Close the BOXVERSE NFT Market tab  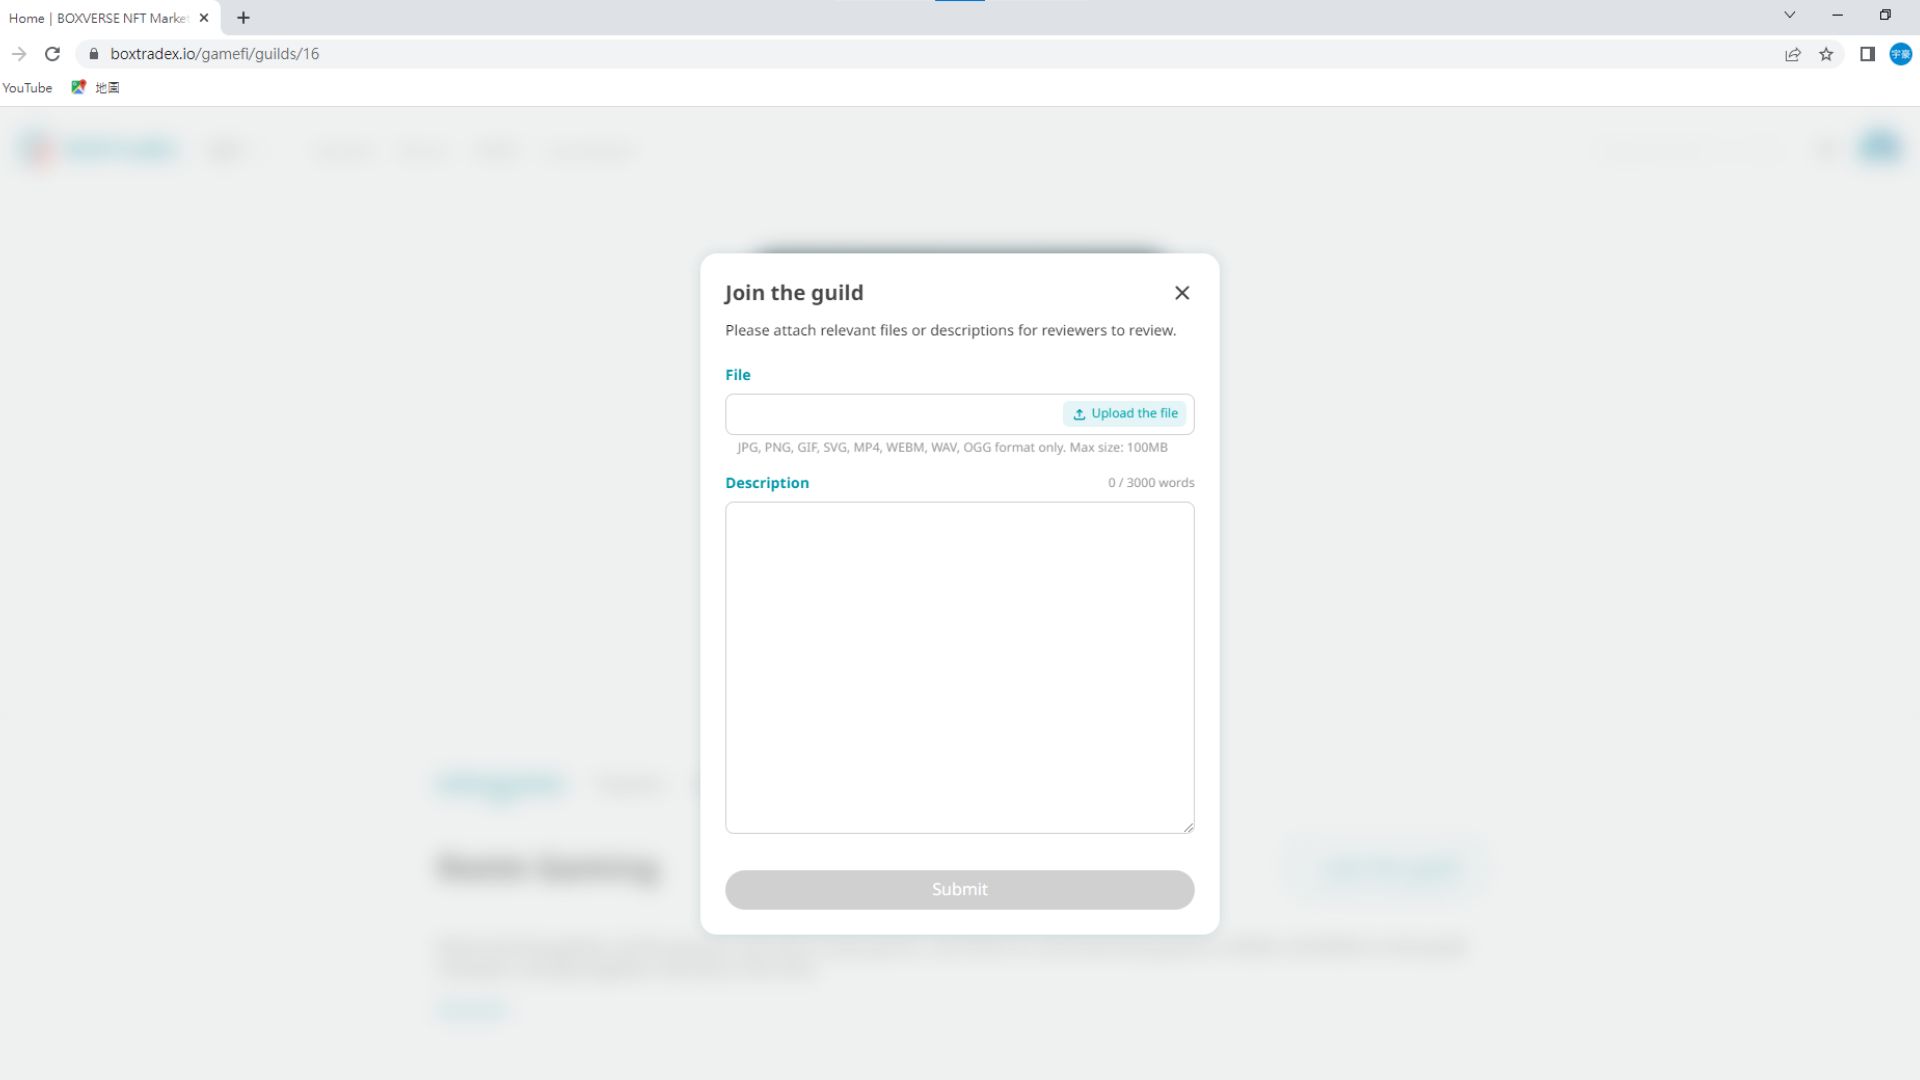(204, 18)
